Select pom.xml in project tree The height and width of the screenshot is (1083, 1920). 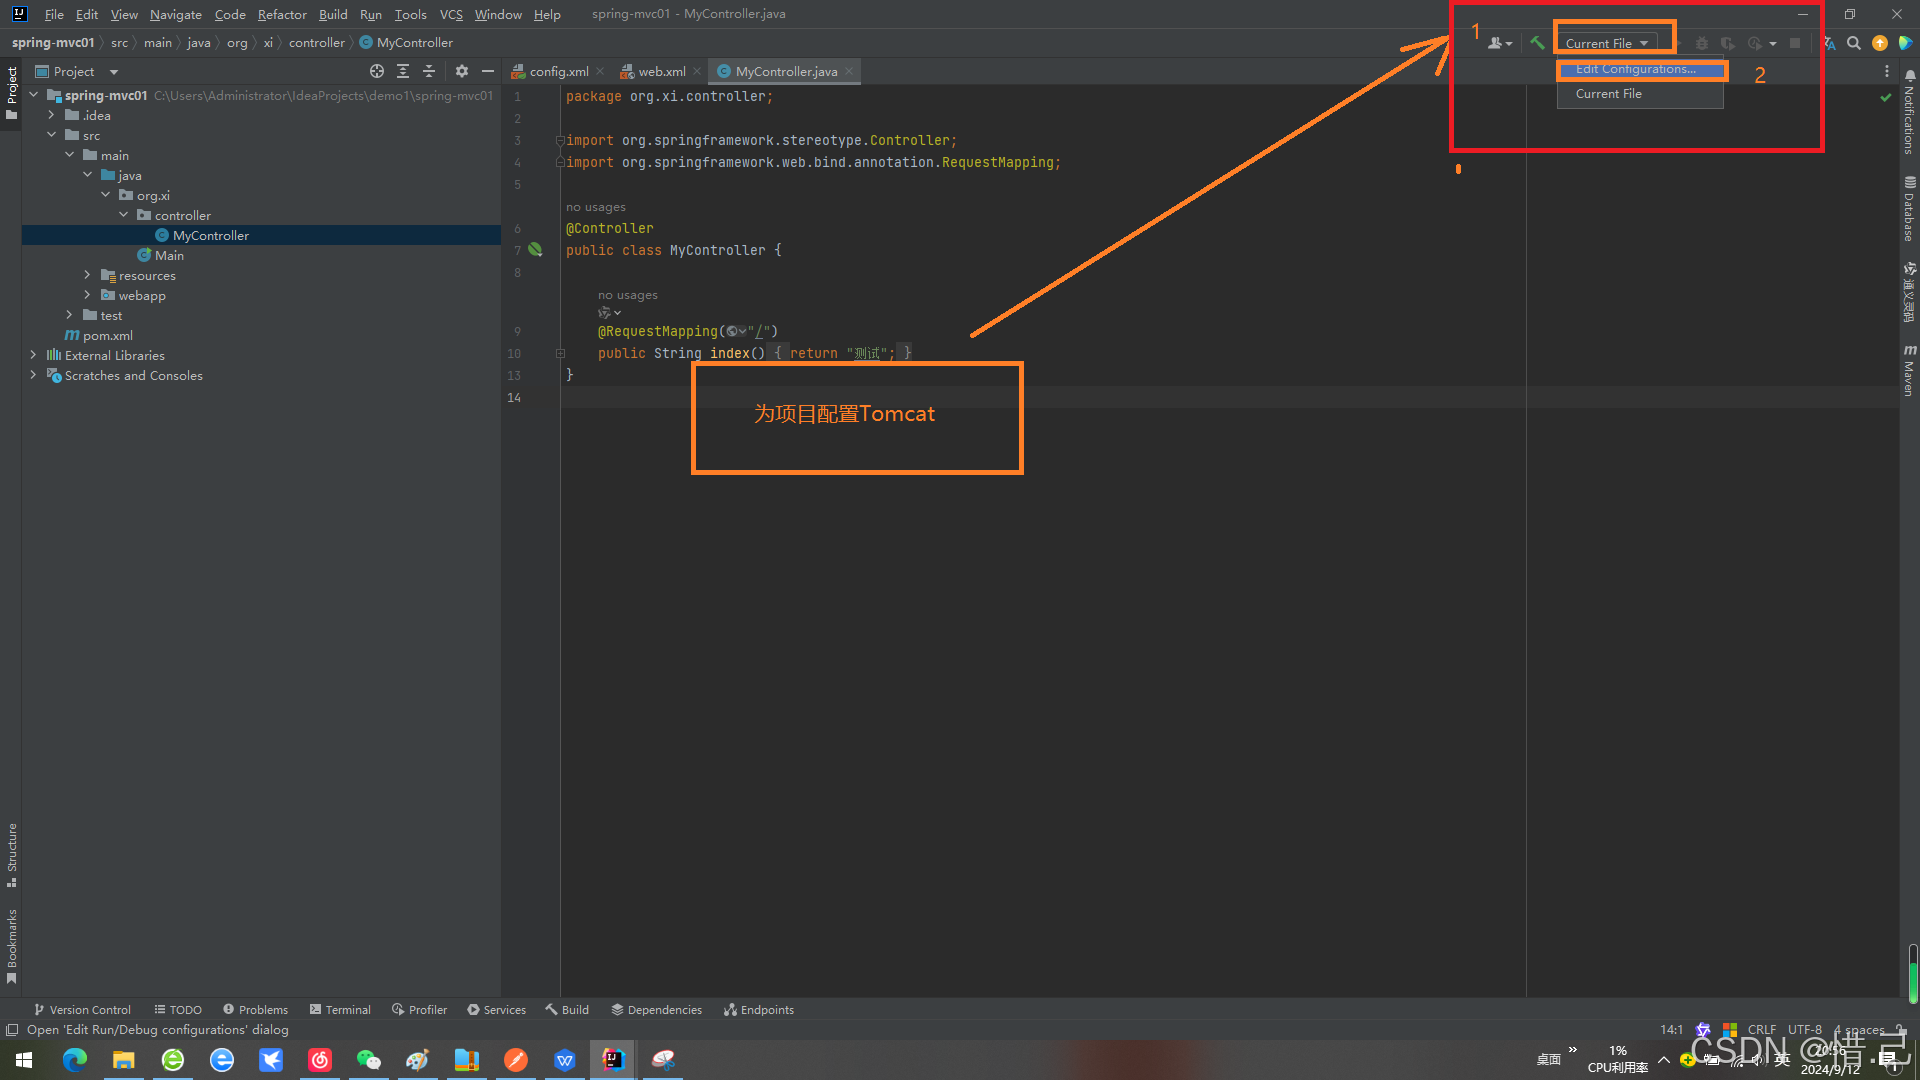[107, 335]
